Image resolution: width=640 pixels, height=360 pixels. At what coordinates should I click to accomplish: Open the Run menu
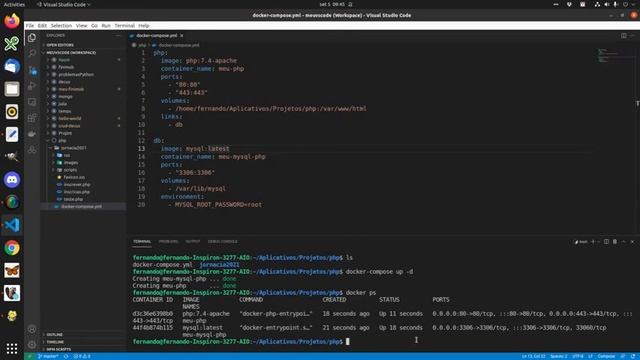[106, 25]
